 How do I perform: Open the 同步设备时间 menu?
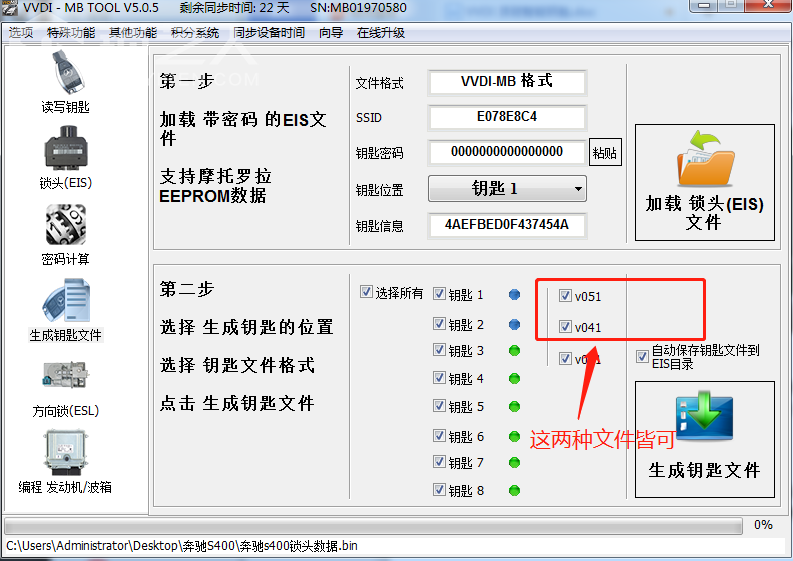[x=269, y=33]
